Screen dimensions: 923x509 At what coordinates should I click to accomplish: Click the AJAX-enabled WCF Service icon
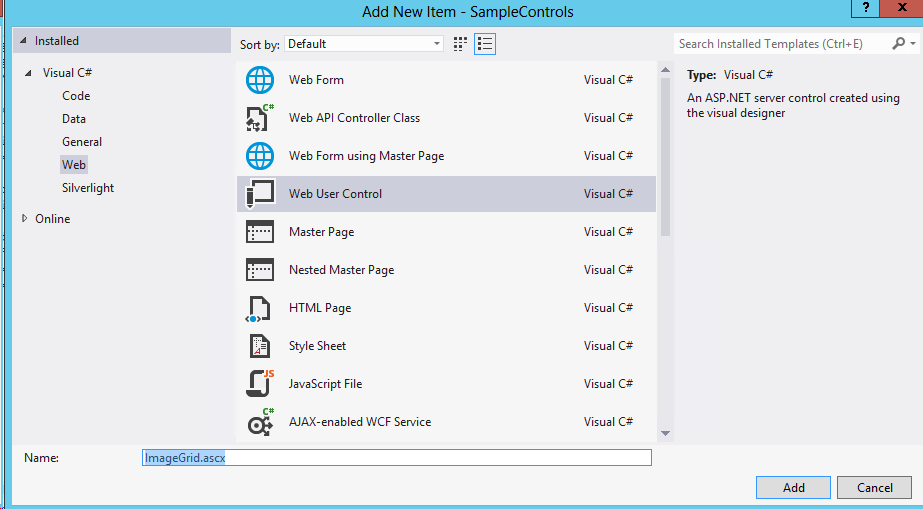pos(260,422)
